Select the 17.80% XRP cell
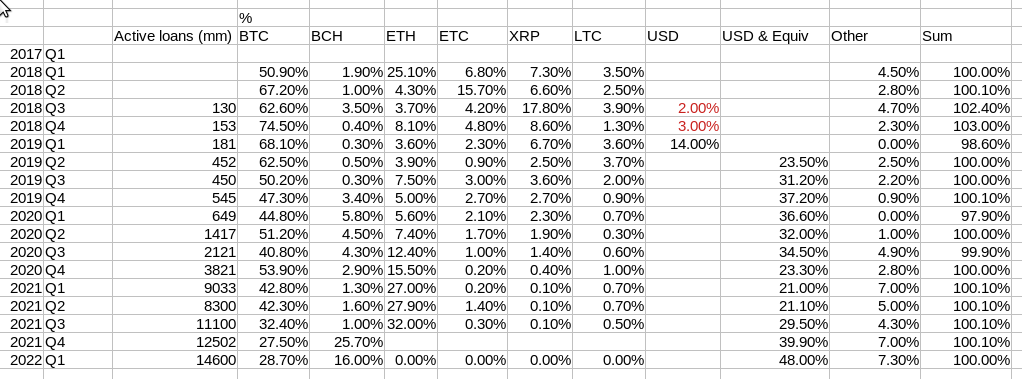The height and width of the screenshot is (379, 1022). click(x=540, y=108)
